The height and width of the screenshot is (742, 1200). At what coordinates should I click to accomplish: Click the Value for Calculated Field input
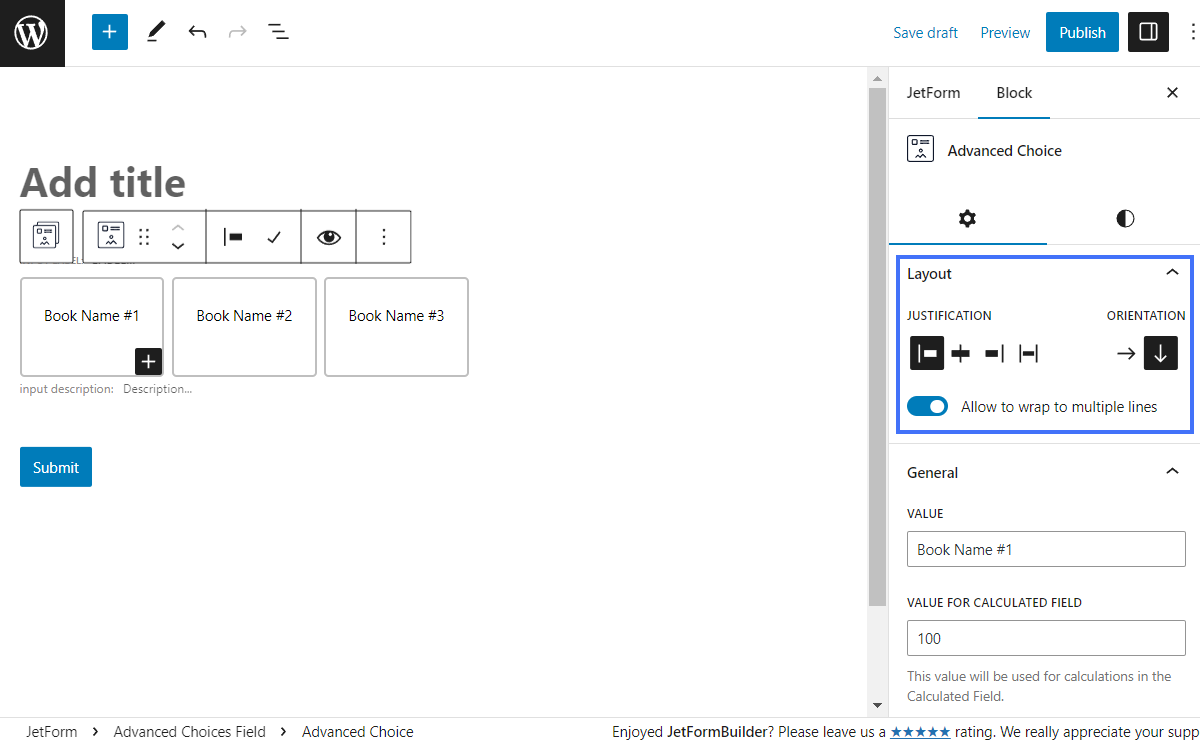1046,638
